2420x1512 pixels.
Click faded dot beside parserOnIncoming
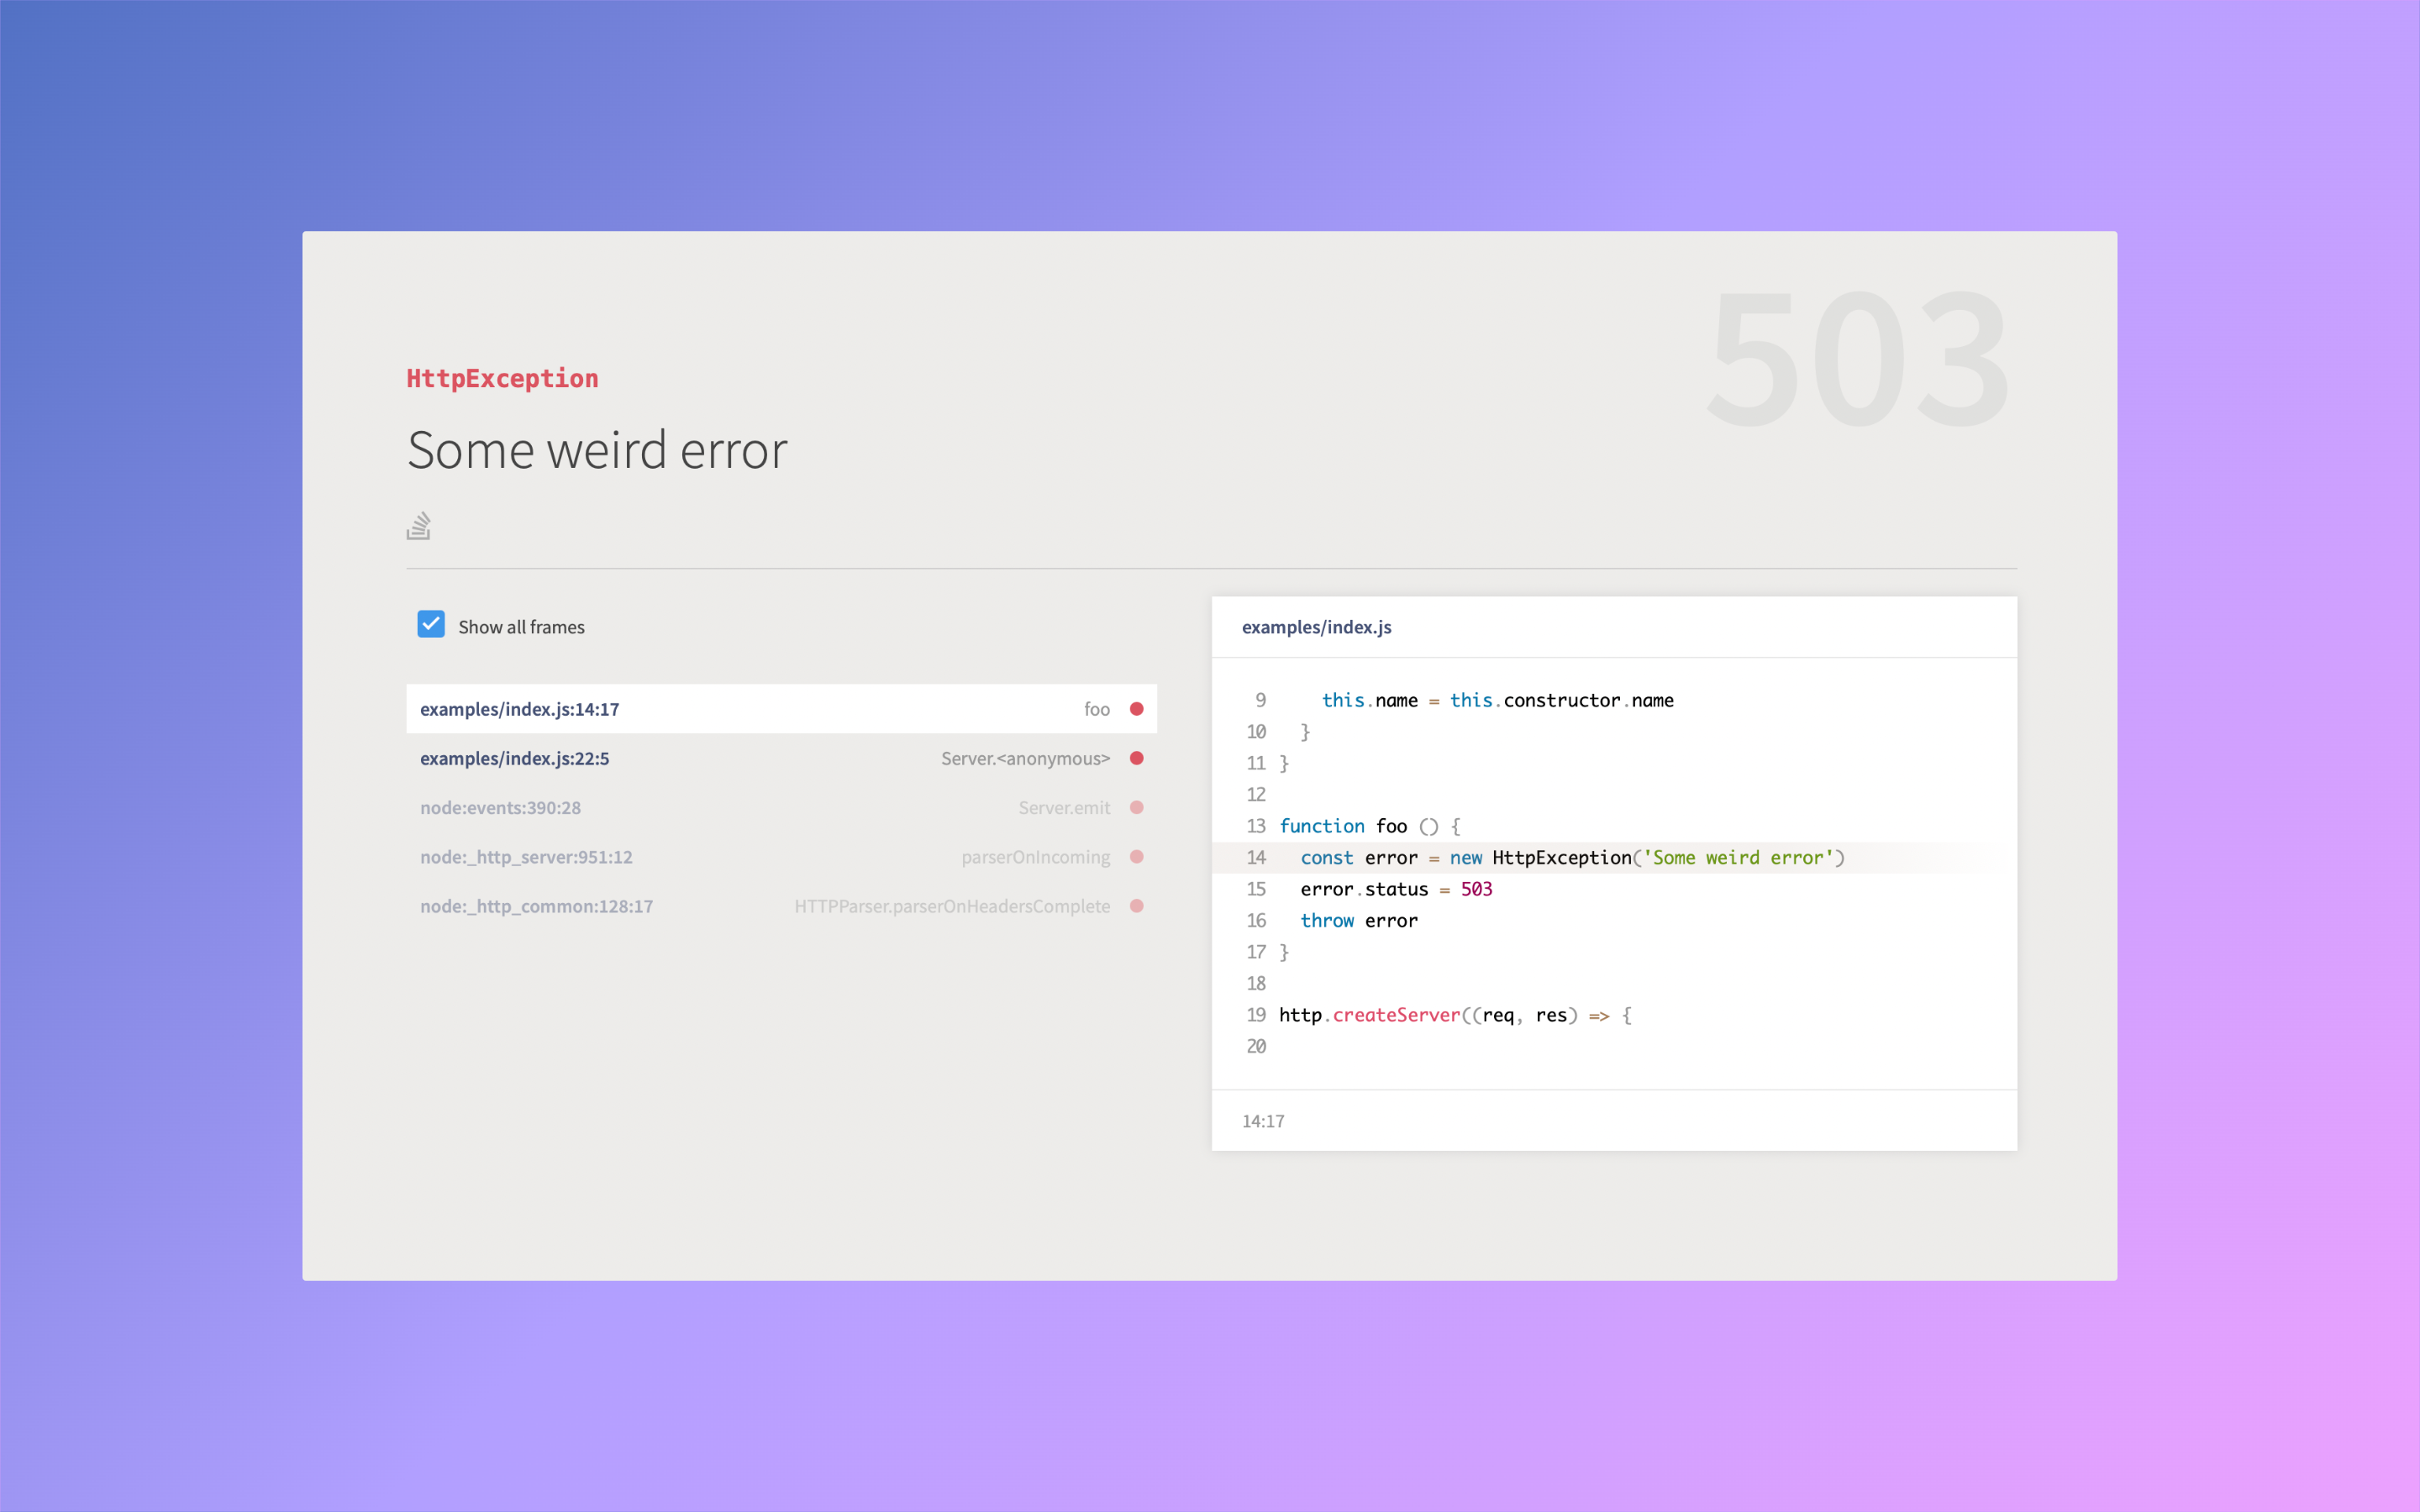(x=1136, y=857)
